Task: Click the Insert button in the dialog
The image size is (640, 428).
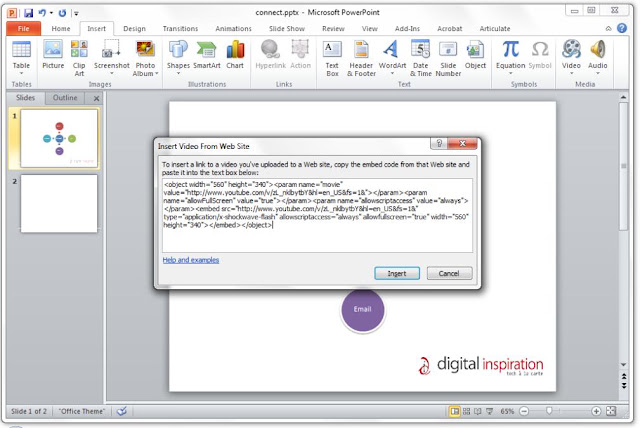Action: (397, 273)
